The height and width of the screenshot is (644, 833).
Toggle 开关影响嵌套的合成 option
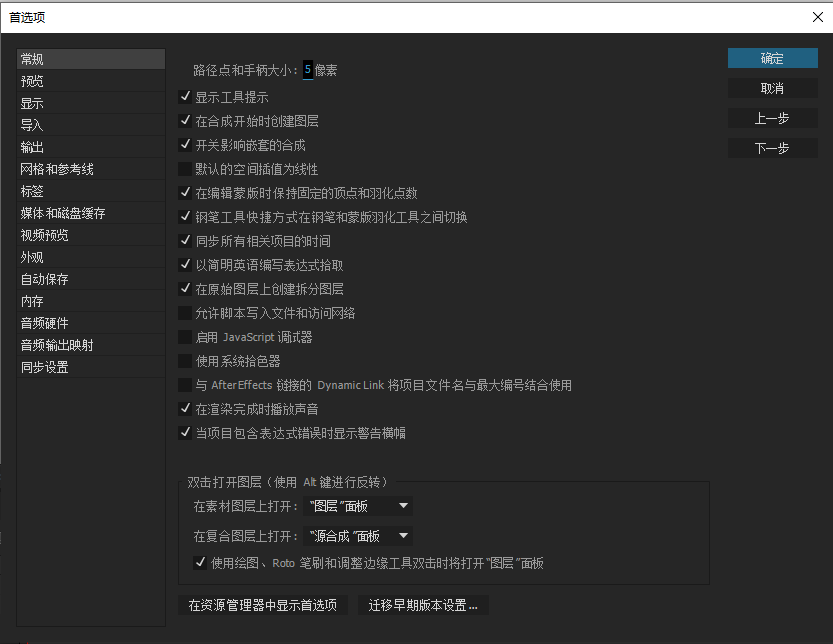(x=185, y=145)
